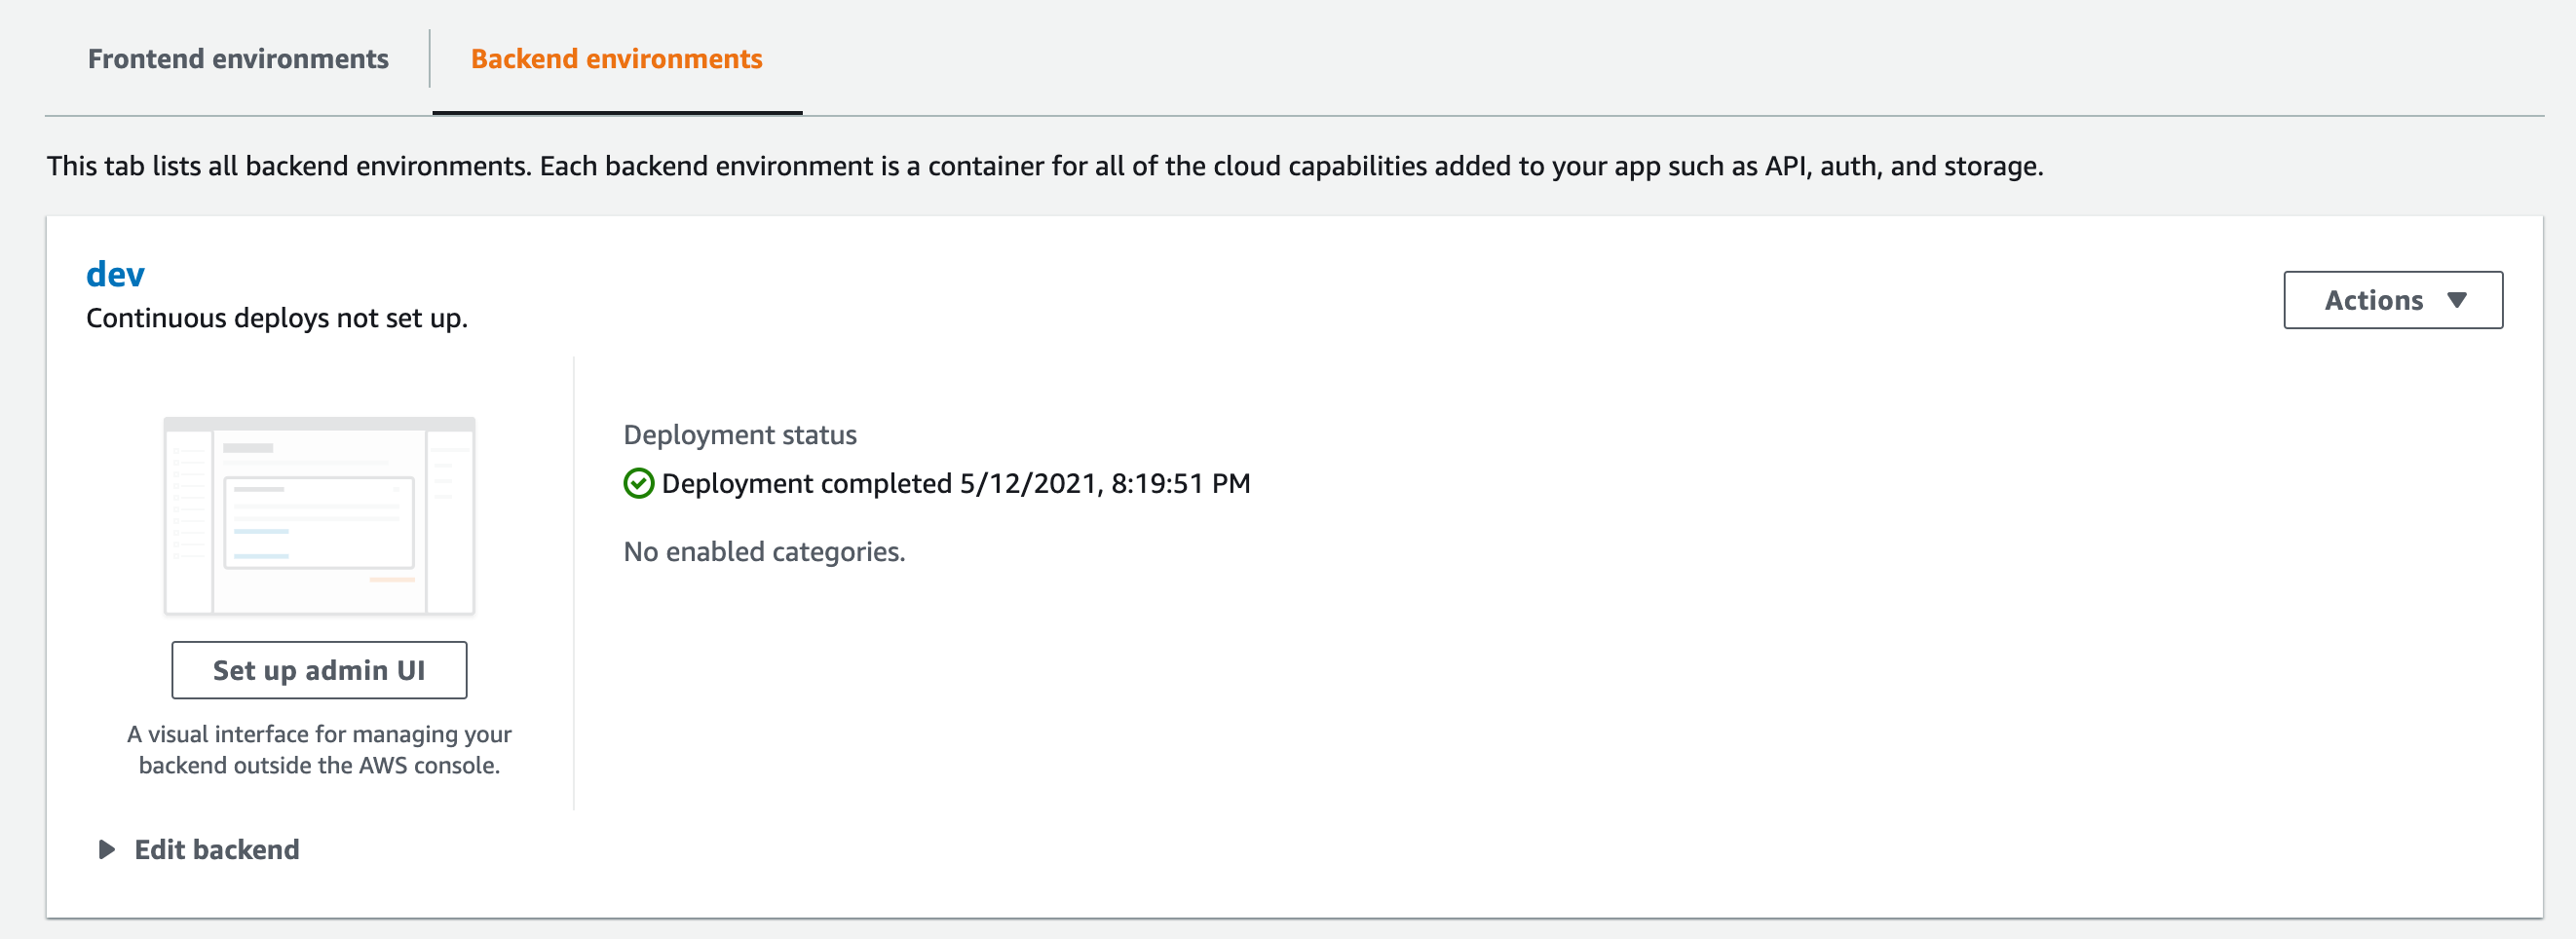Click the Continuous deploys not set up text
The image size is (2576, 939).
pos(277,318)
